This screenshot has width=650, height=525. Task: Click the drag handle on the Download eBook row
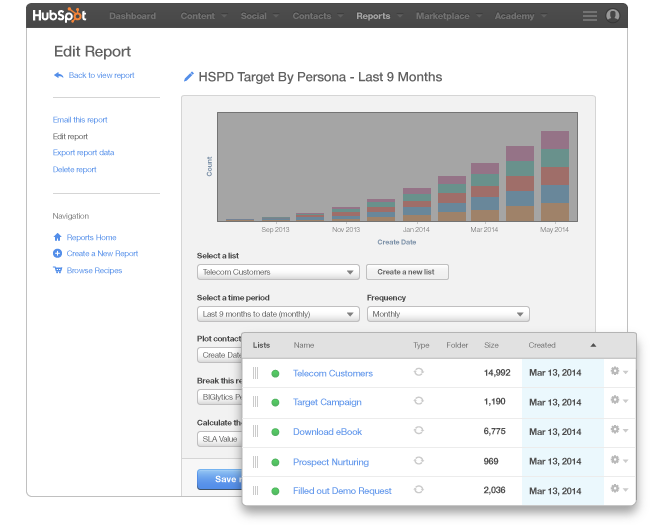click(x=255, y=431)
